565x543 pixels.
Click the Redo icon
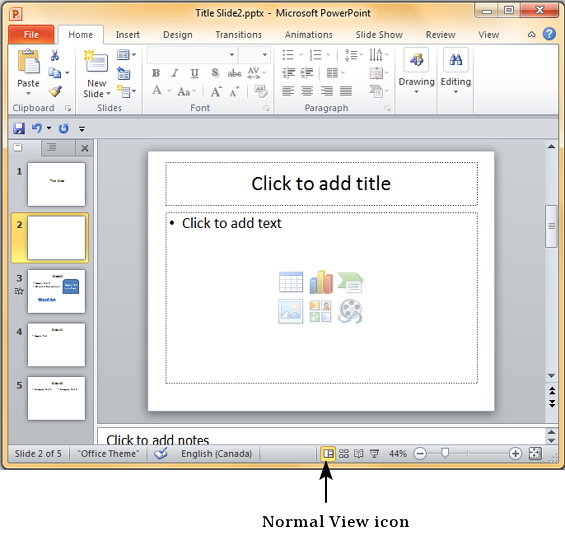pyautogui.click(x=64, y=128)
